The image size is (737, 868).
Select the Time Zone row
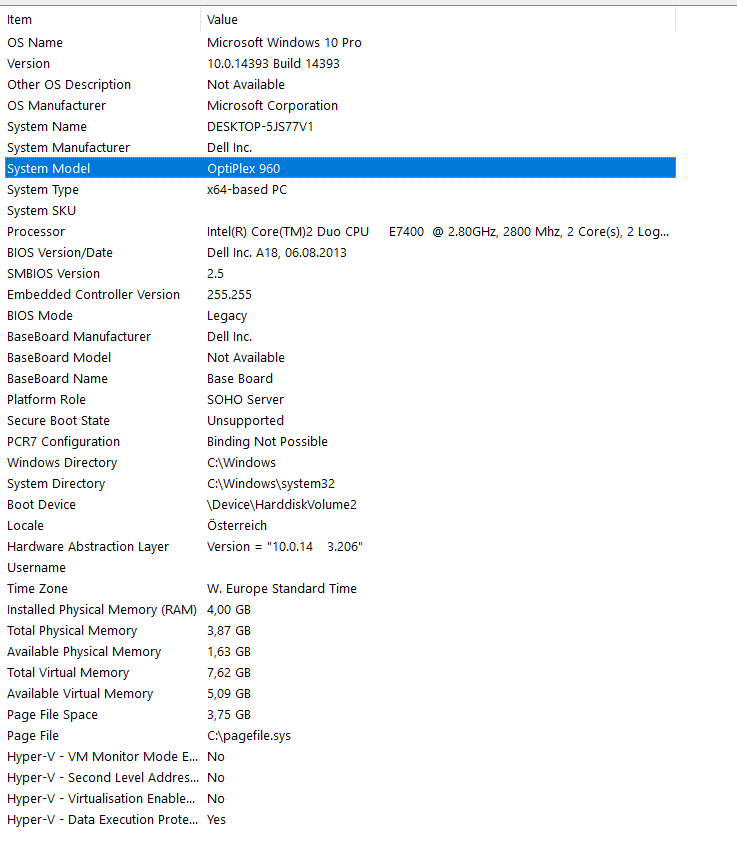click(340, 590)
